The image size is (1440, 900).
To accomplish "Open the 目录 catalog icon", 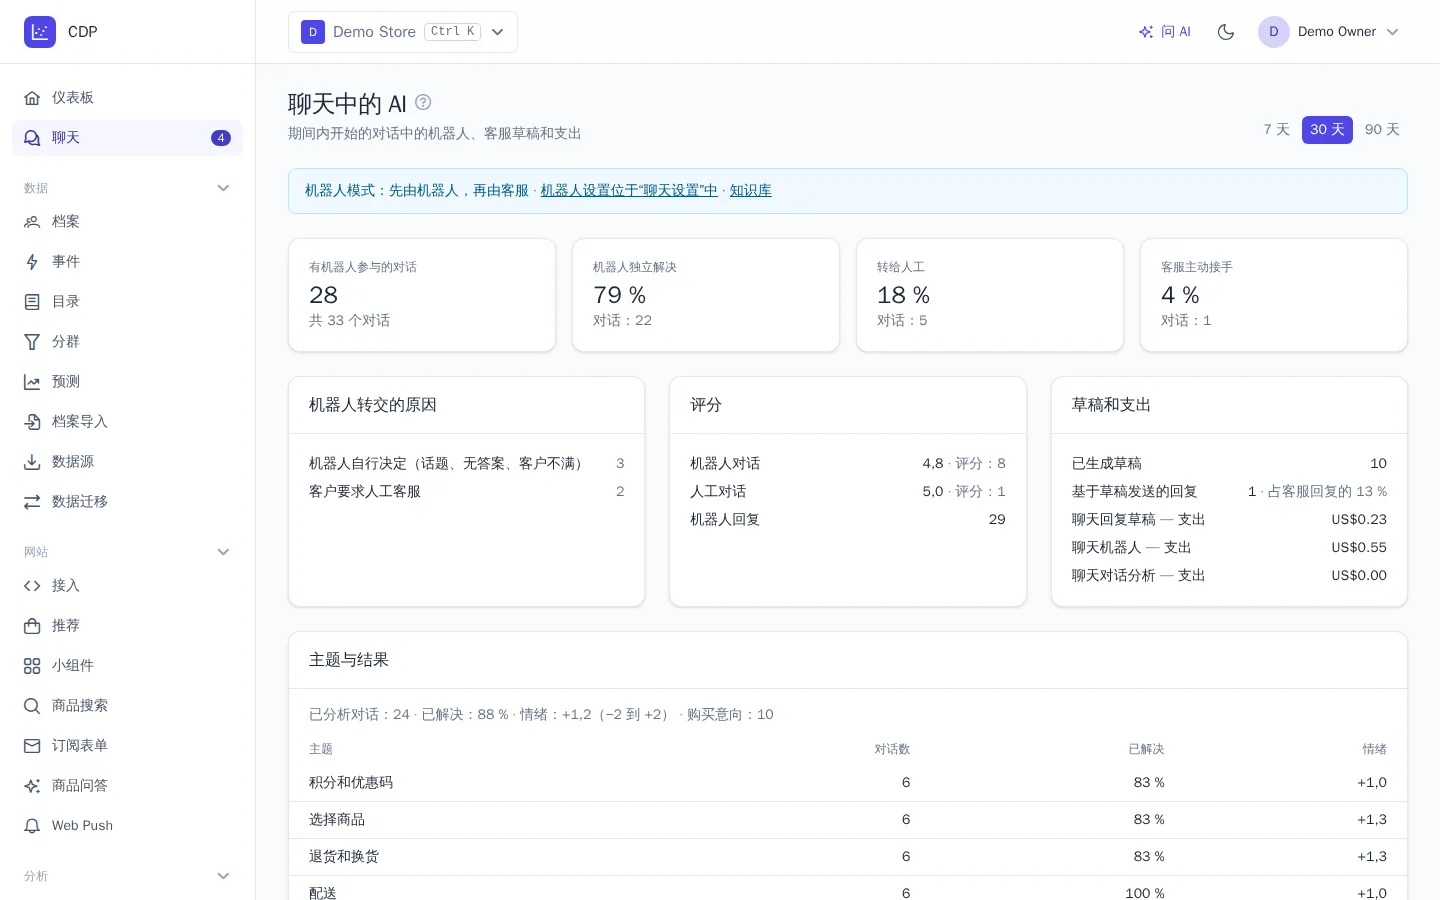I will tap(32, 302).
